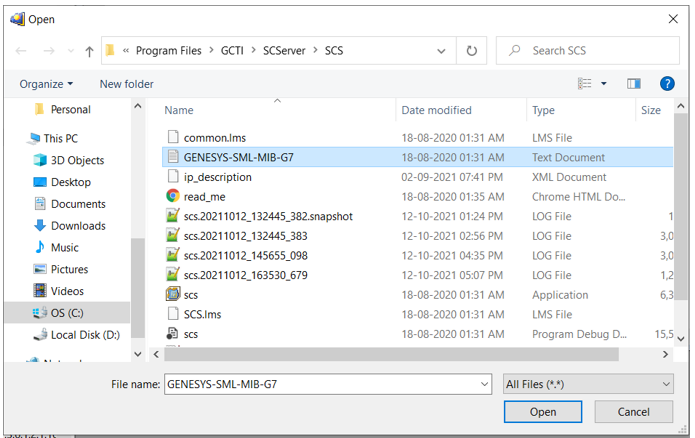Toggle the preview pane icon

pos(633,84)
